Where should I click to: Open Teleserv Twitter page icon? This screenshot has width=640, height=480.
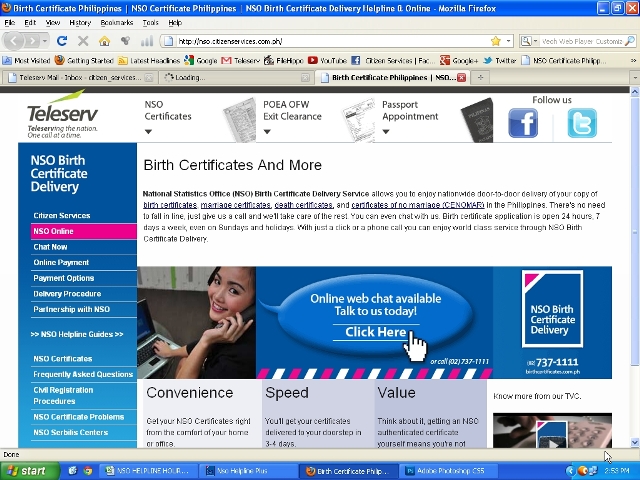pyautogui.click(x=582, y=123)
